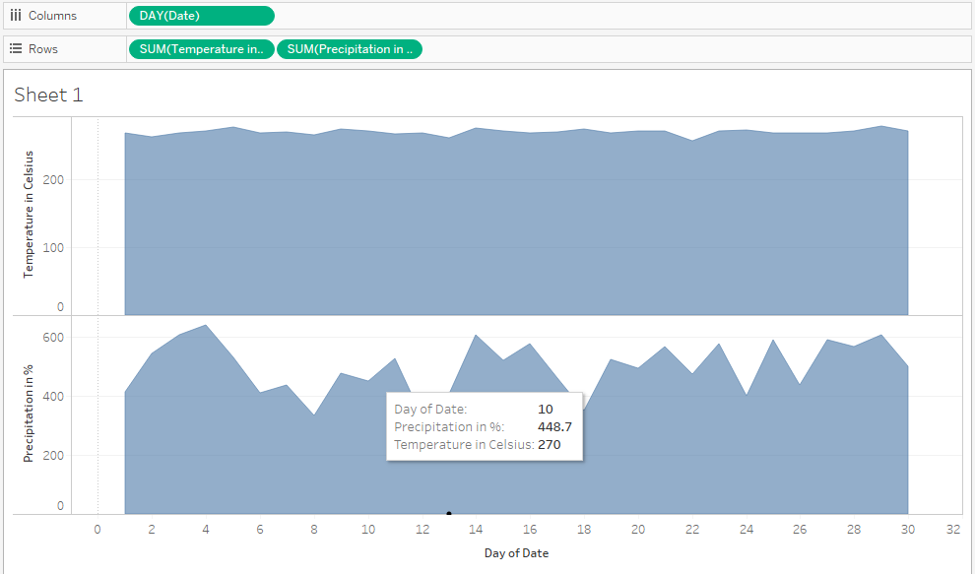Click the Temperature in Celsius axis title

(29, 214)
